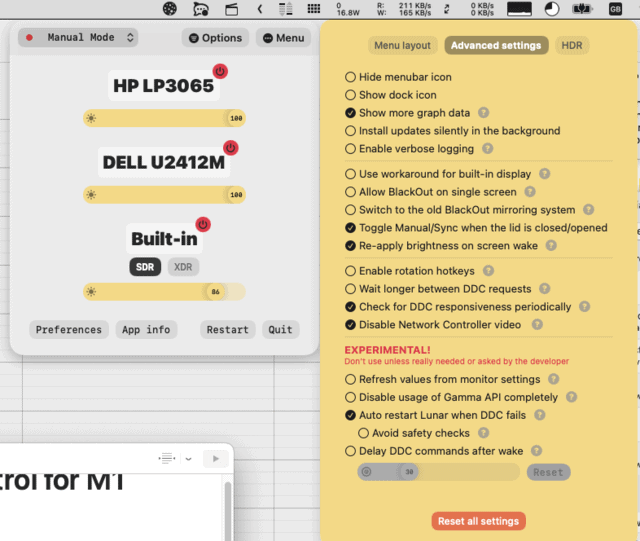Click the pie-chart icon in the menu bar
This screenshot has height=541, width=640.
click(552, 9)
